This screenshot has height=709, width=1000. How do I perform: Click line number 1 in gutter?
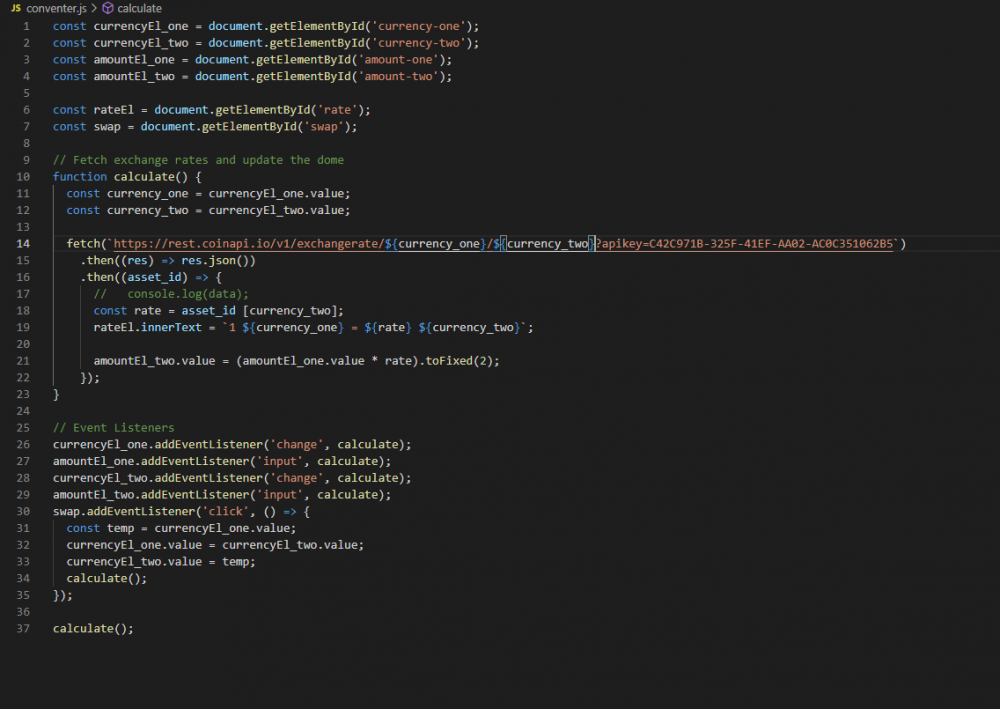click(x=26, y=26)
